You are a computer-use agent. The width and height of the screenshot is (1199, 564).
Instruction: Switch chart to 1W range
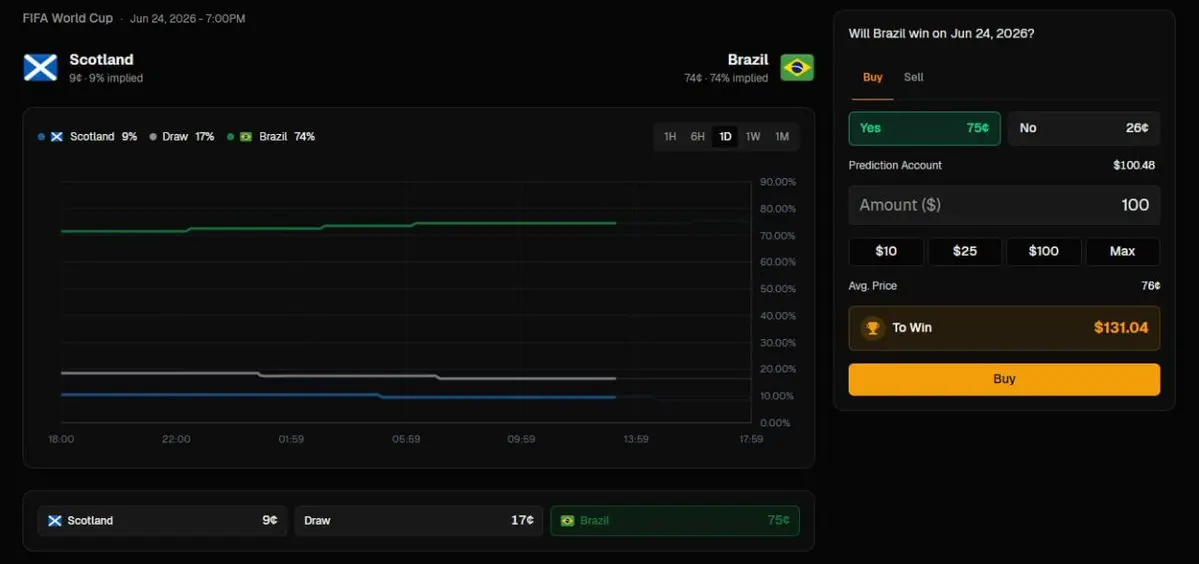click(x=753, y=137)
